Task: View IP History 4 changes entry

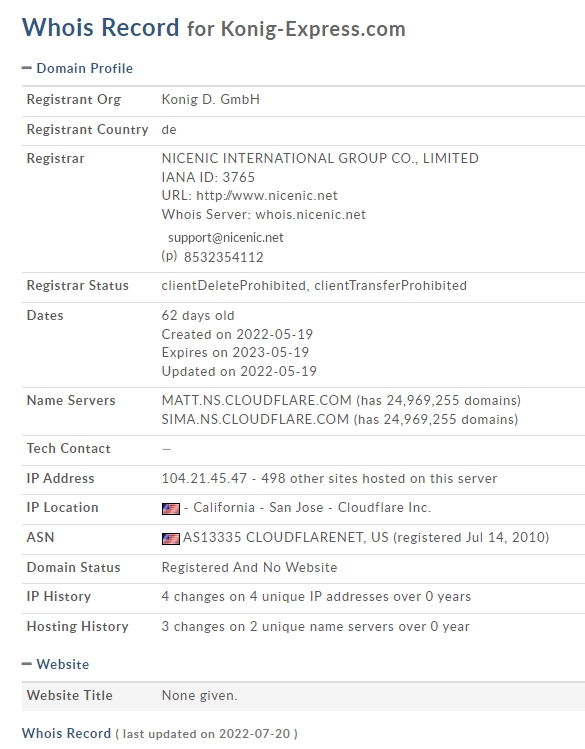Action: 316,596
